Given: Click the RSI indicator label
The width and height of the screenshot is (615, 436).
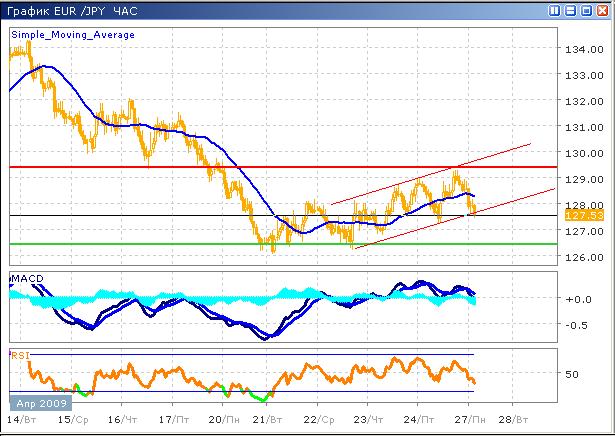Looking at the screenshot, I should click(x=20, y=354).
